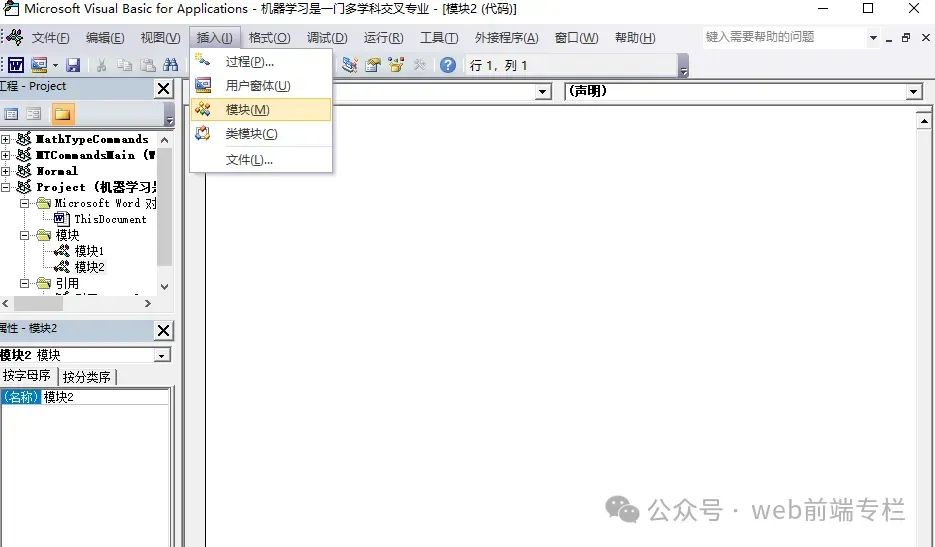935x547 pixels.
Task: Click the (名称) property value 模块2
Action: coord(105,397)
